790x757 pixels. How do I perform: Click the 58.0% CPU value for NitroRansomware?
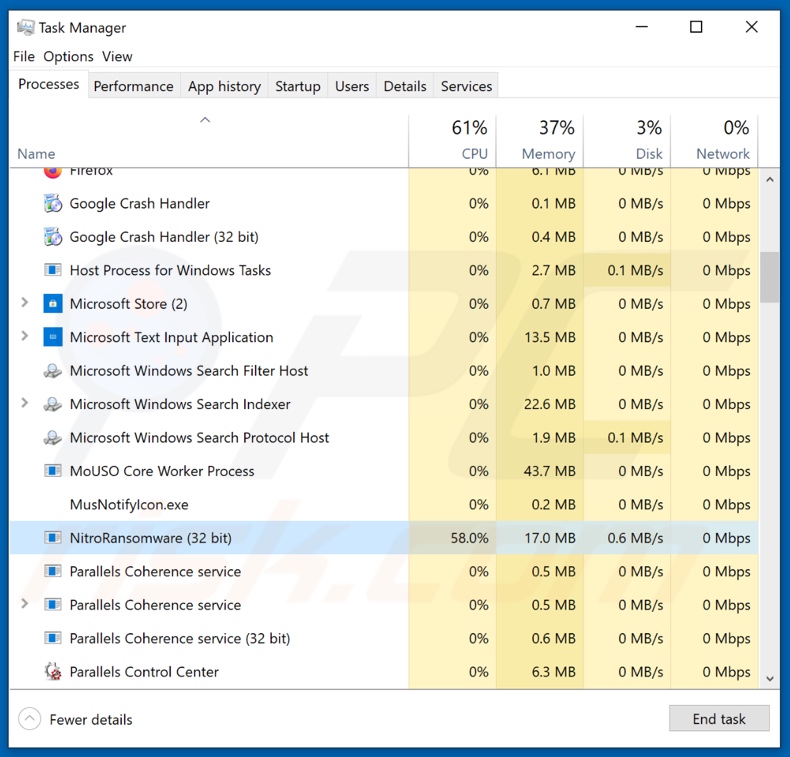[469, 538]
